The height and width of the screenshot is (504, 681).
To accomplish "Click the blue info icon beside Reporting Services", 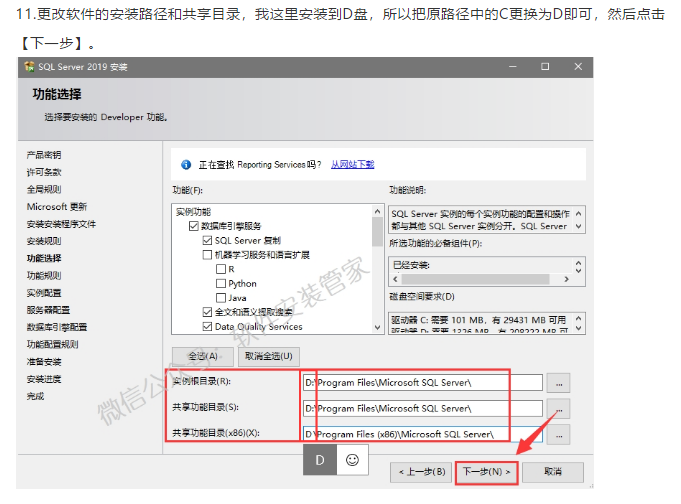I will click(186, 165).
